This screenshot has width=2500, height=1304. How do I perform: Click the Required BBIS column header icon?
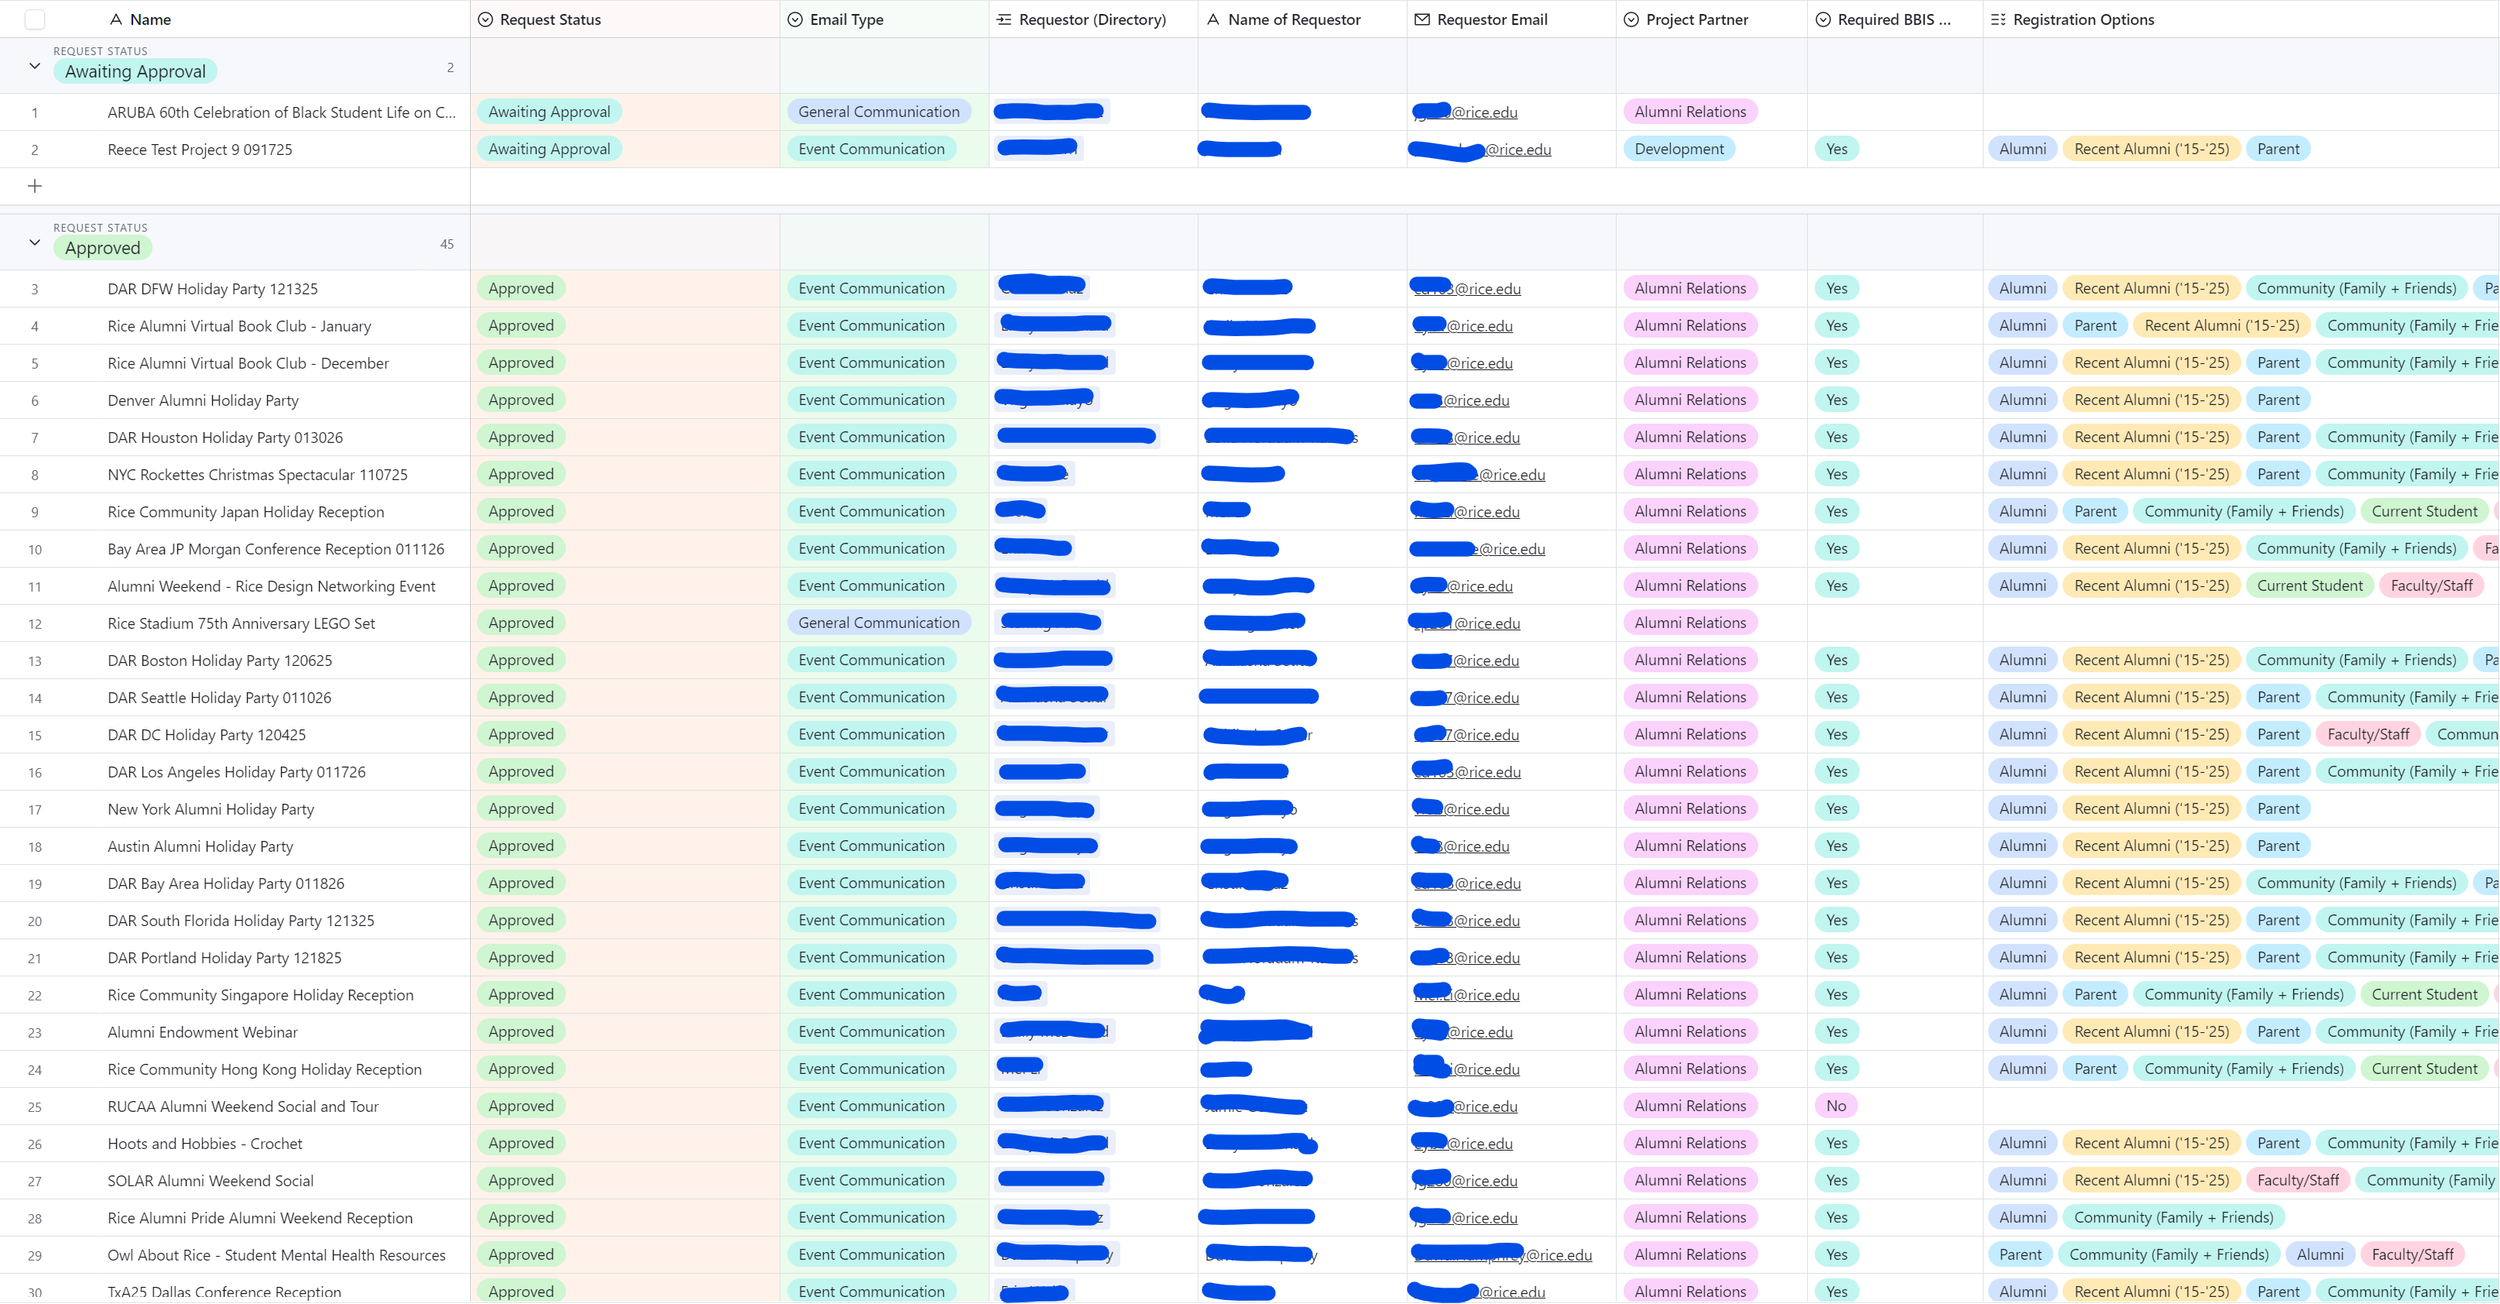pos(1823,19)
